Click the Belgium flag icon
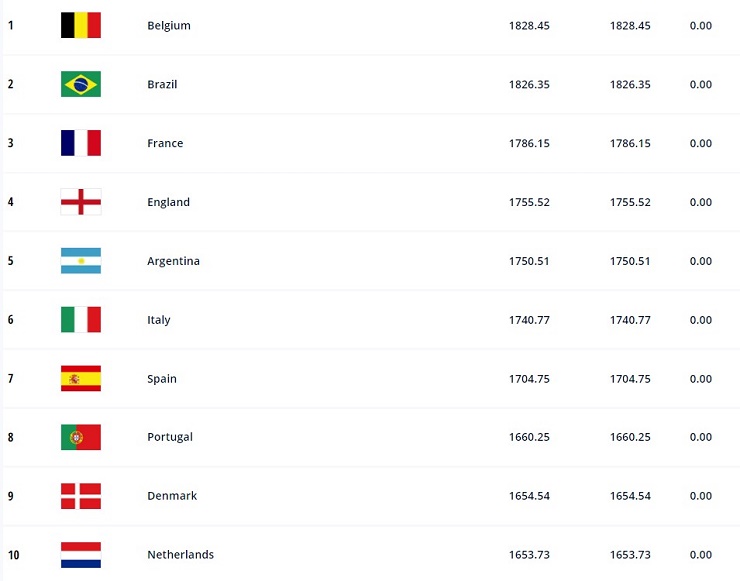This screenshot has width=740, height=581. pyautogui.click(x=81, y=25)
